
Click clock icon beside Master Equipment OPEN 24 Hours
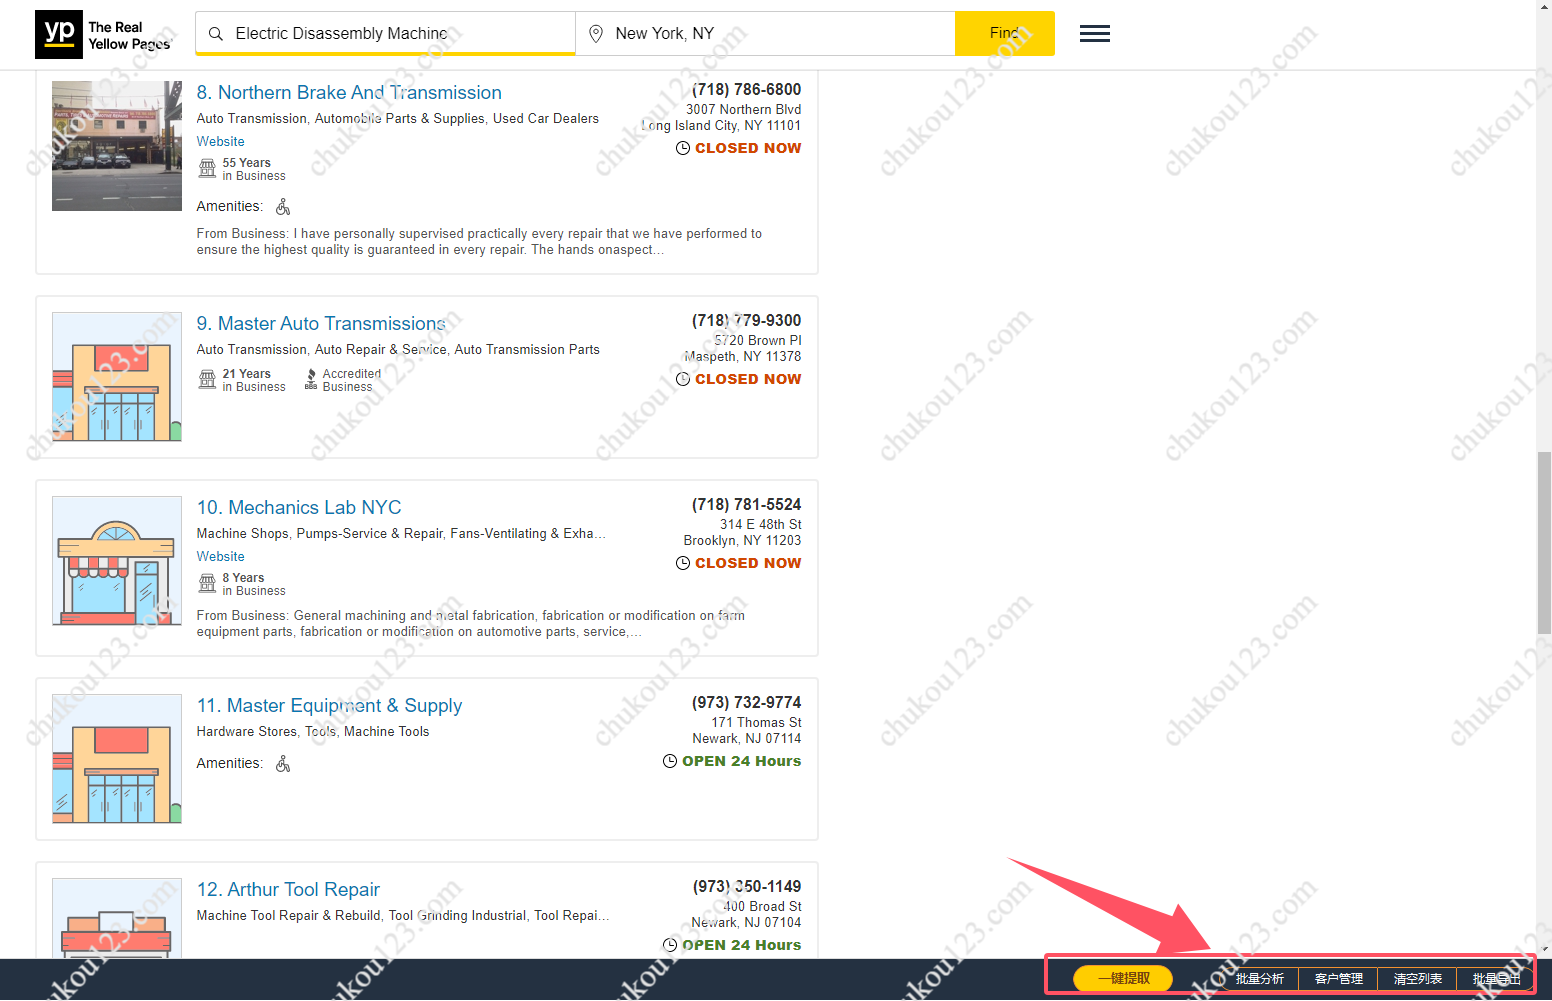(670, 761)
